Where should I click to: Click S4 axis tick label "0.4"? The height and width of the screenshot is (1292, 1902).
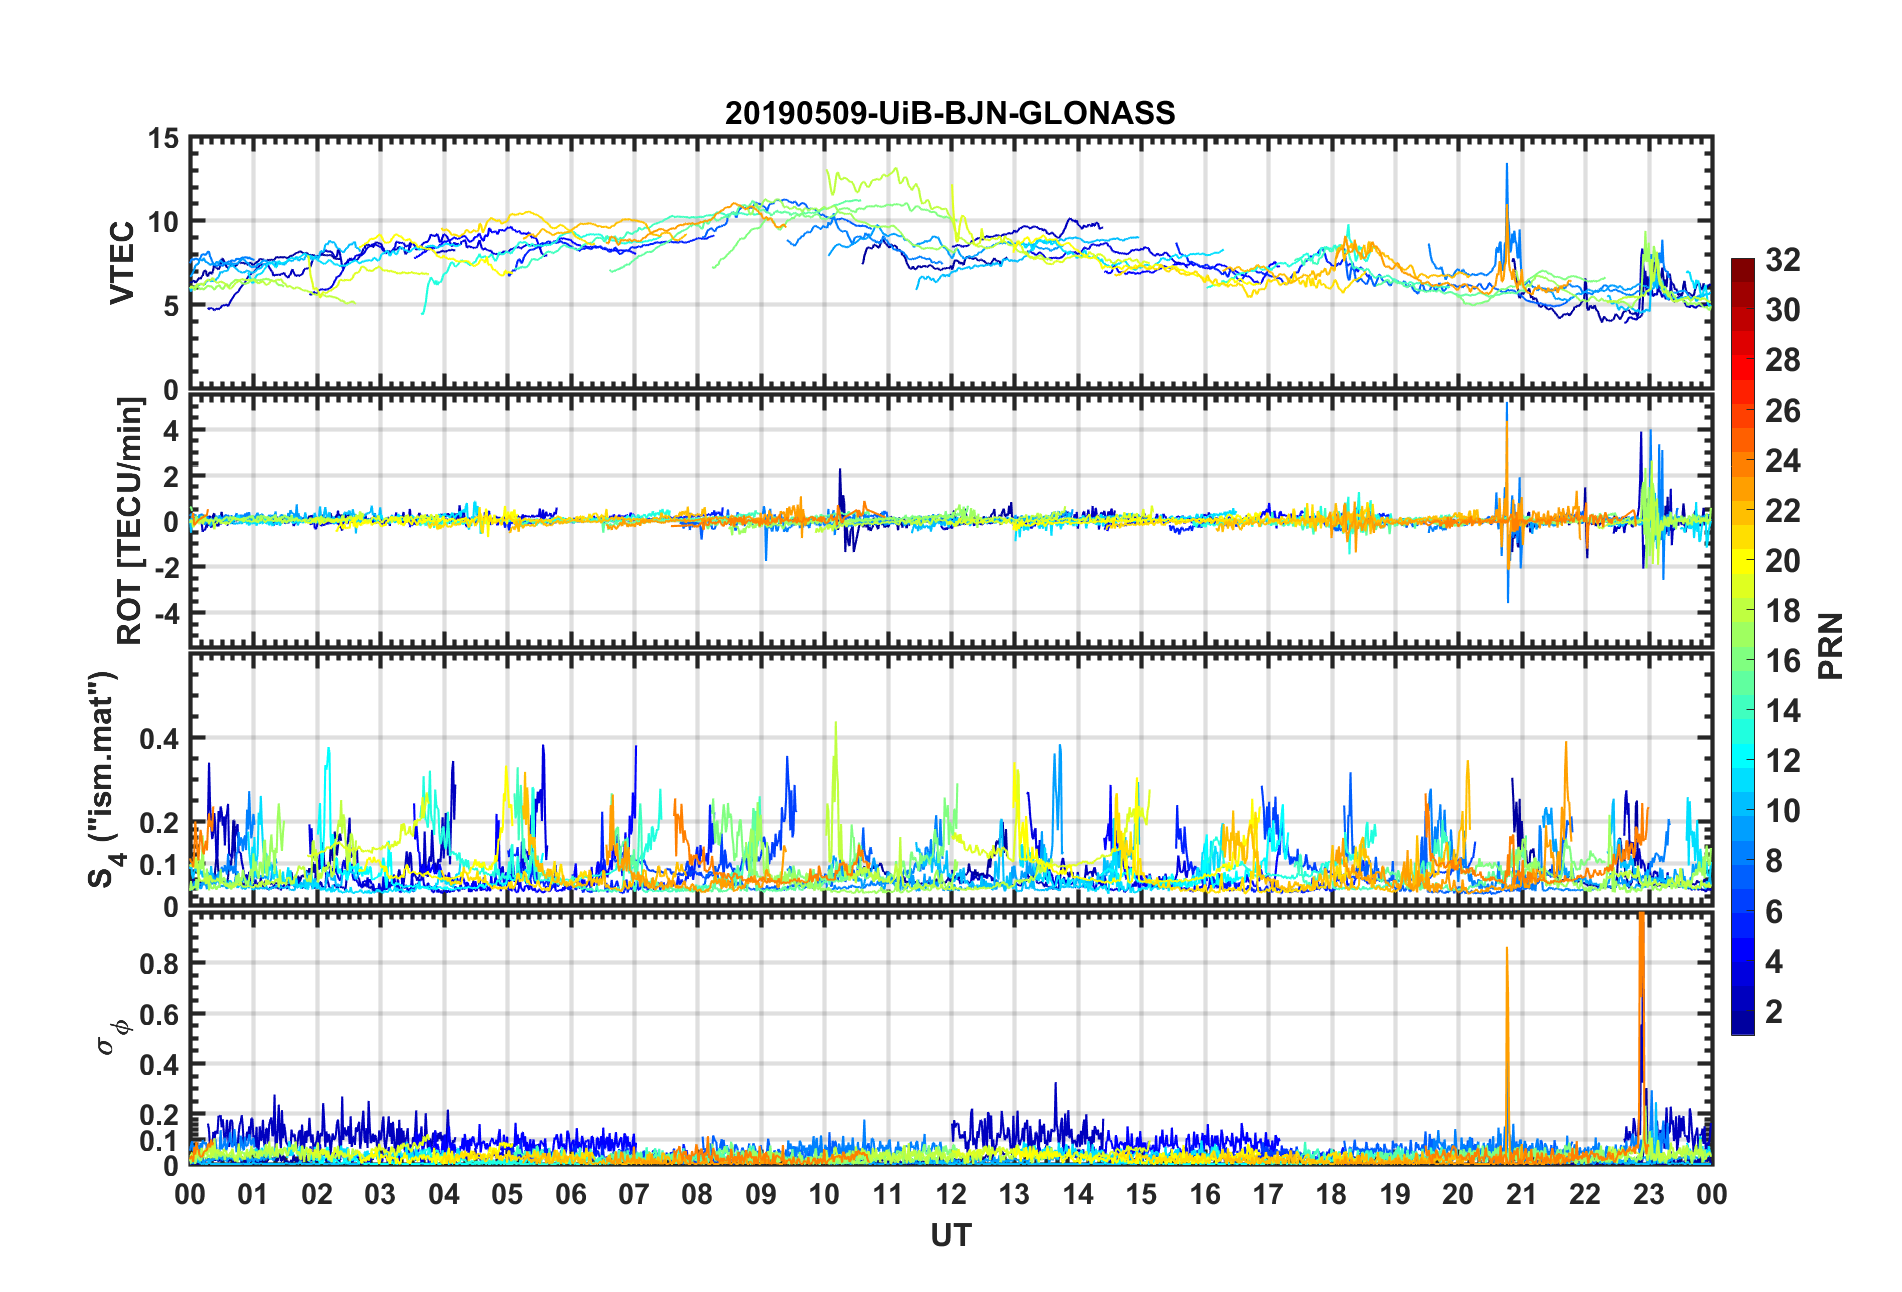pyautogui.click(x=159, y=739)
